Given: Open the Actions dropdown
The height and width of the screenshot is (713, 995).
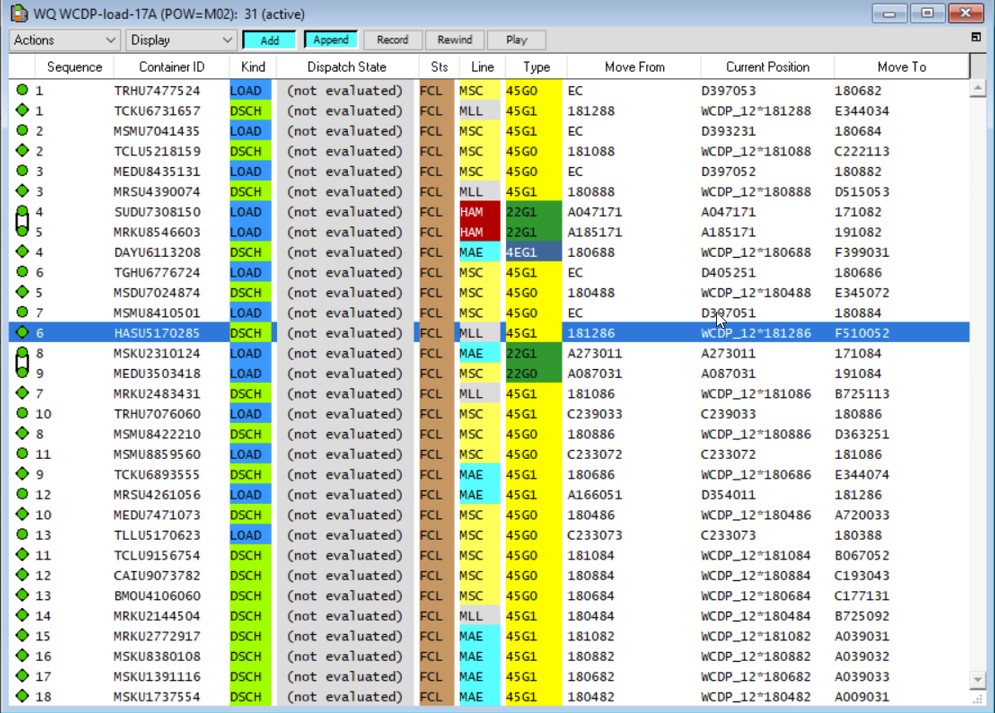Looking at the screenshot, I should pyautogui.click(x=65, y=40).
